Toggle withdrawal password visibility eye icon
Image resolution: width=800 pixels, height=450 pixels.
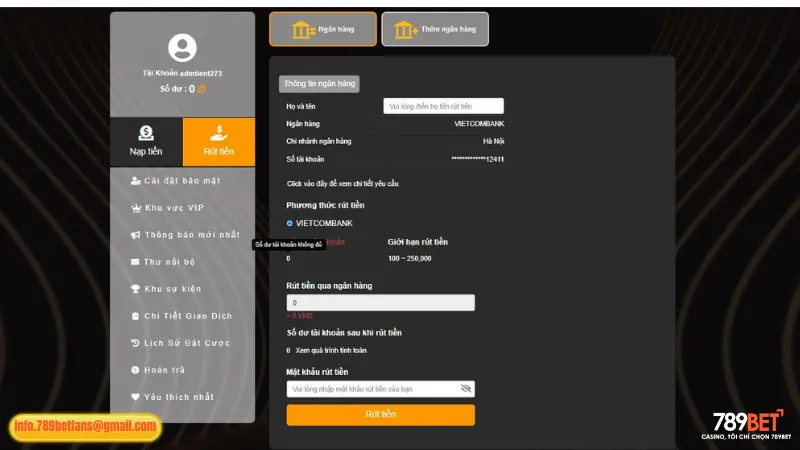[465, 389]
